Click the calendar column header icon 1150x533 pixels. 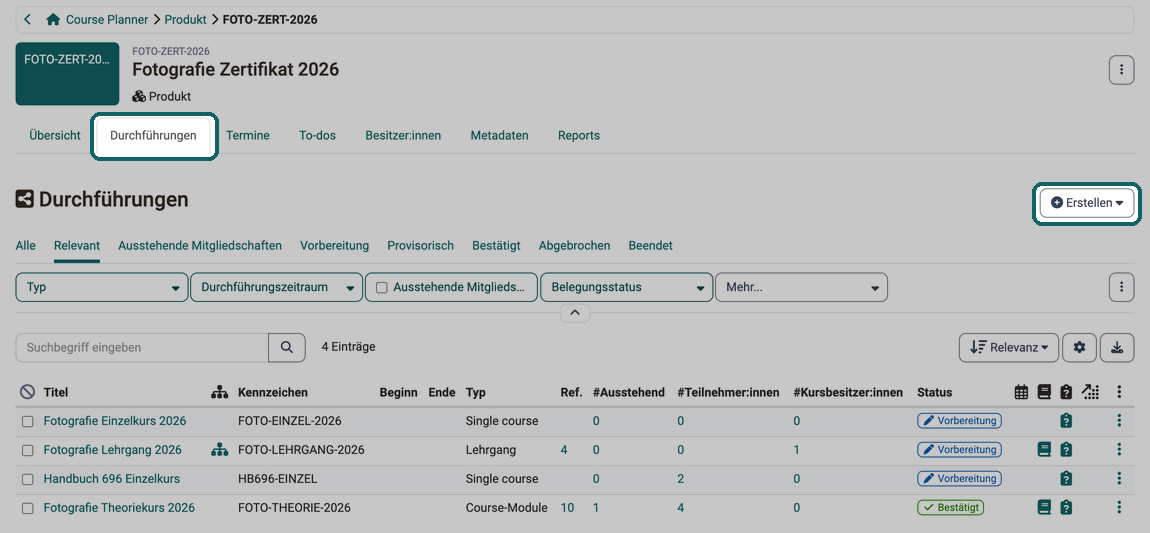tap(1021, 392)
